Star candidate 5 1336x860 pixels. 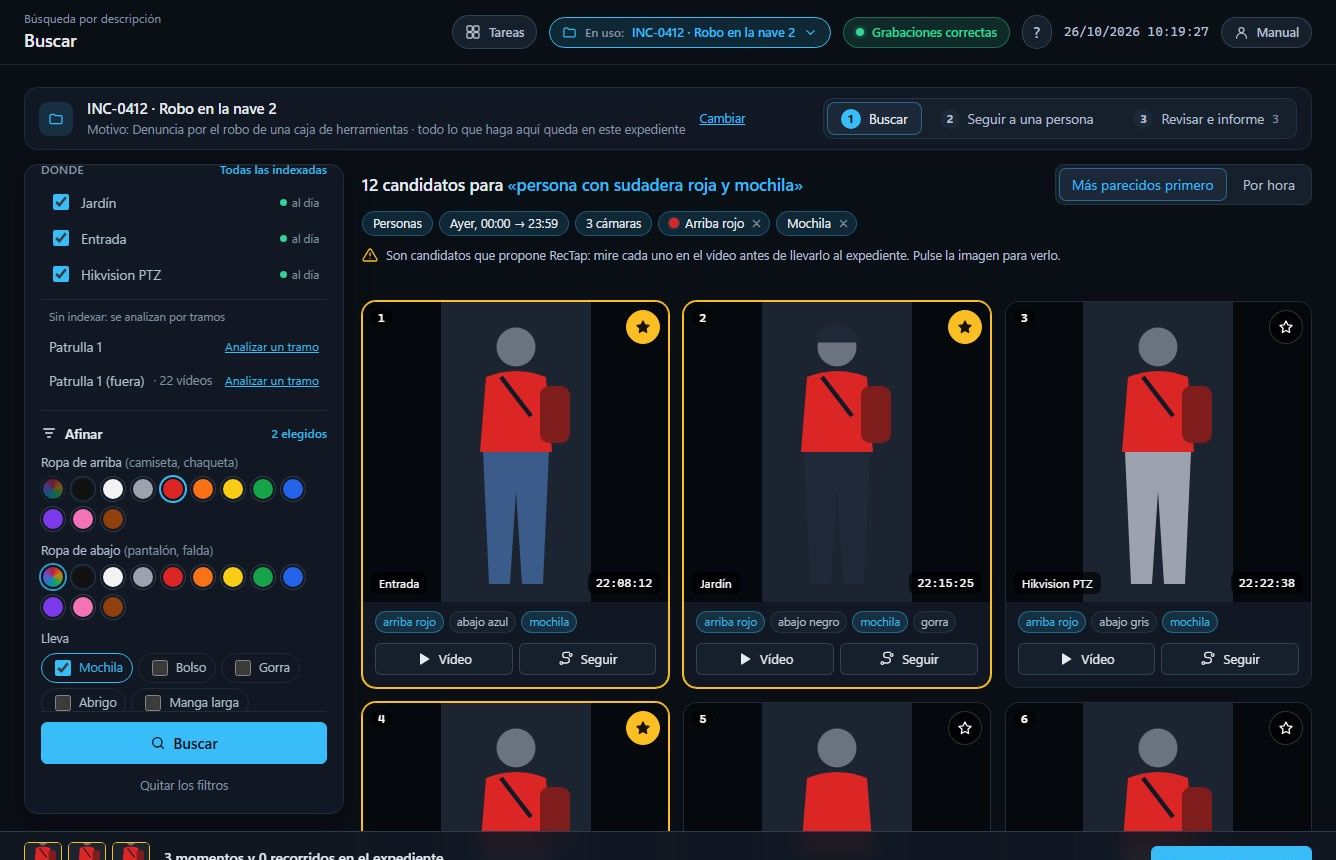coord(965,728)
